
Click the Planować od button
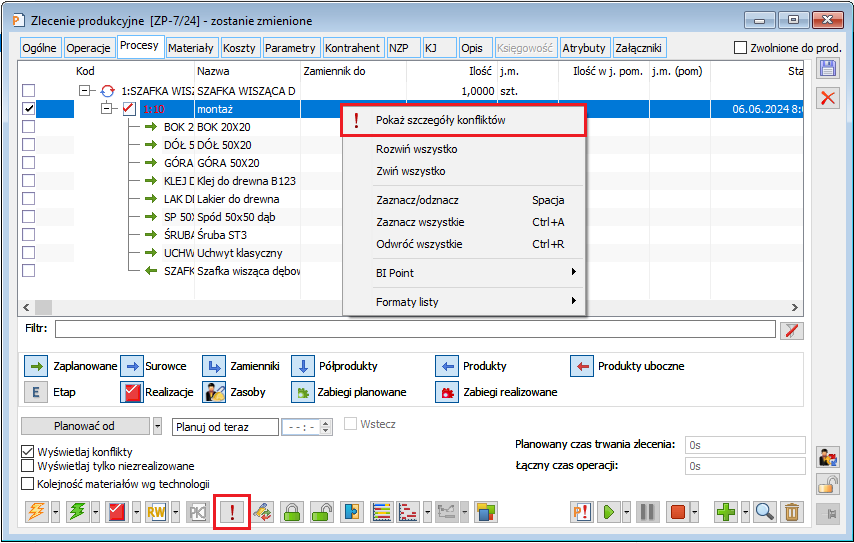(84, 426)
